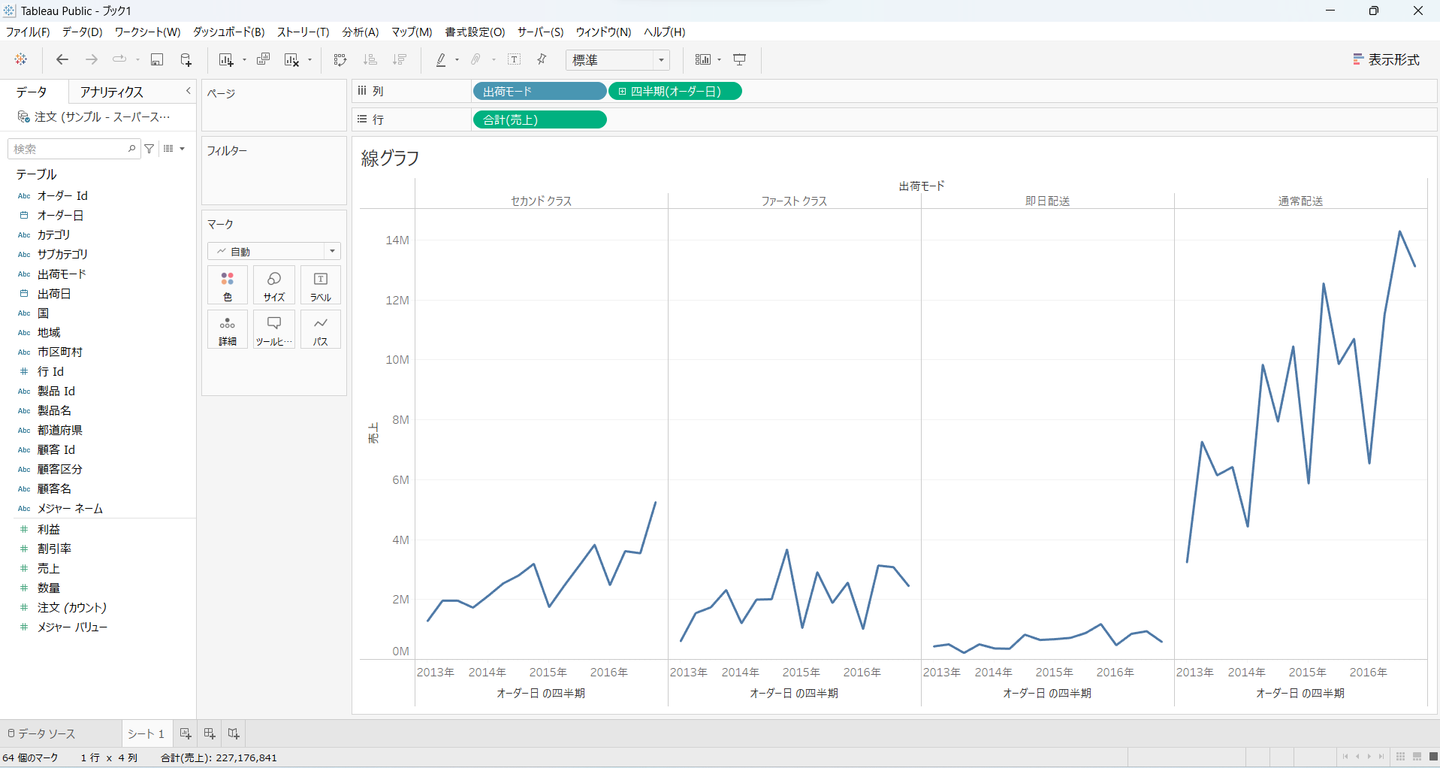Click the 通常配送 column header

(x=1300, y=201)
